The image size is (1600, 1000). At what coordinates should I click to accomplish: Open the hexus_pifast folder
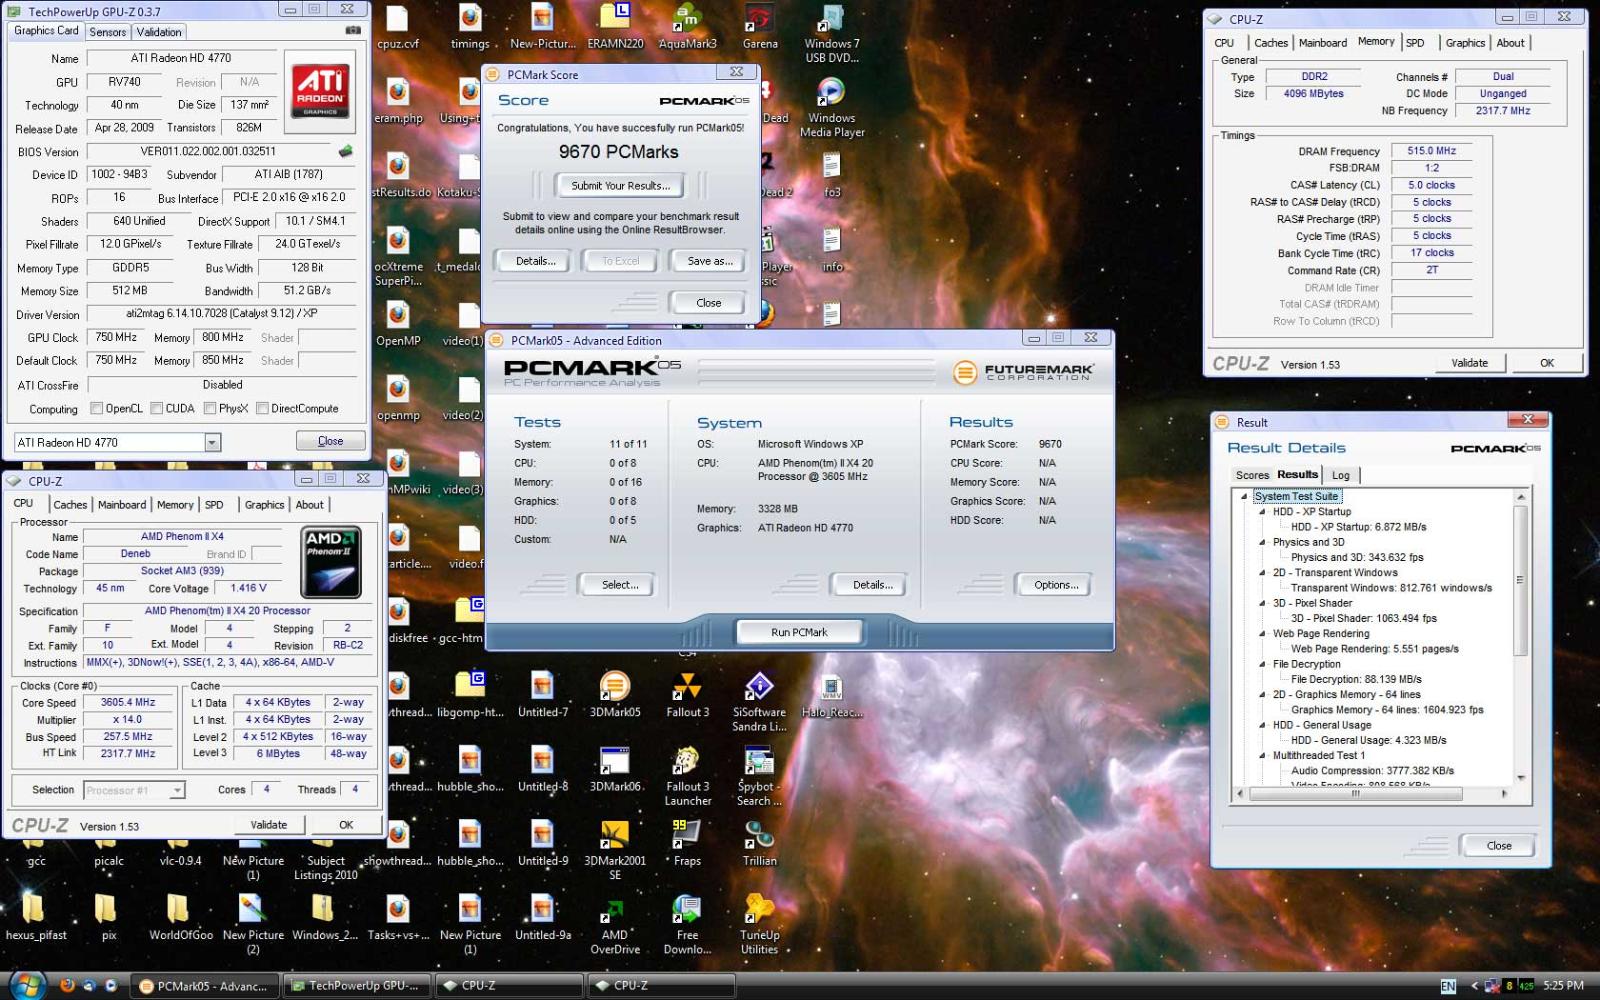(36, 918)
